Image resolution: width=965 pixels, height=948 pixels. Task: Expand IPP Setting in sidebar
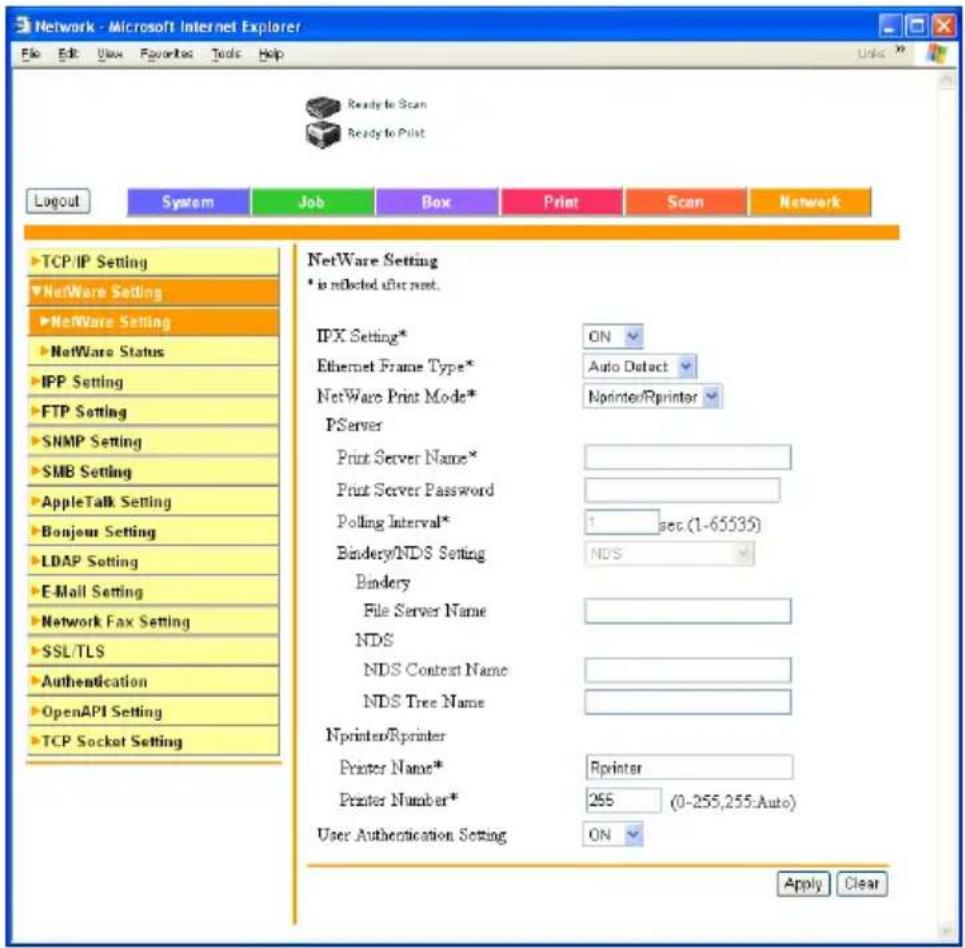(x=153, y=382)
